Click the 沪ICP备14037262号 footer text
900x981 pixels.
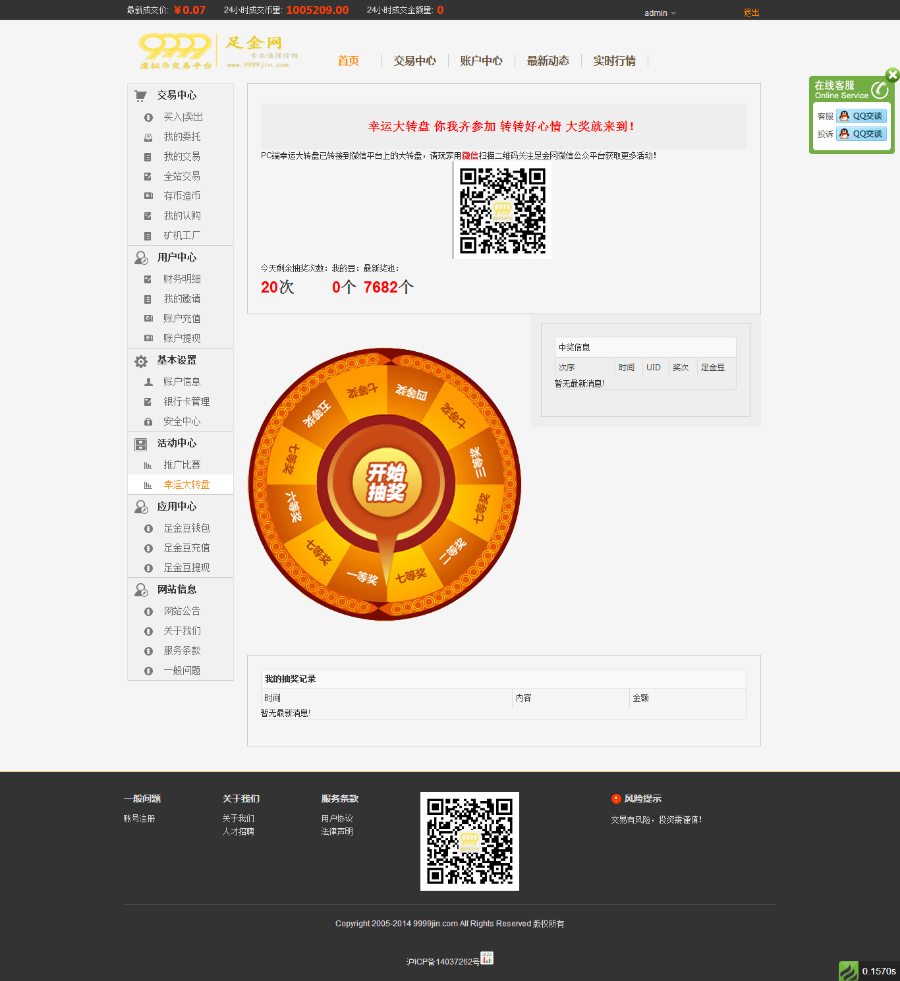click(x=443, y=962)
